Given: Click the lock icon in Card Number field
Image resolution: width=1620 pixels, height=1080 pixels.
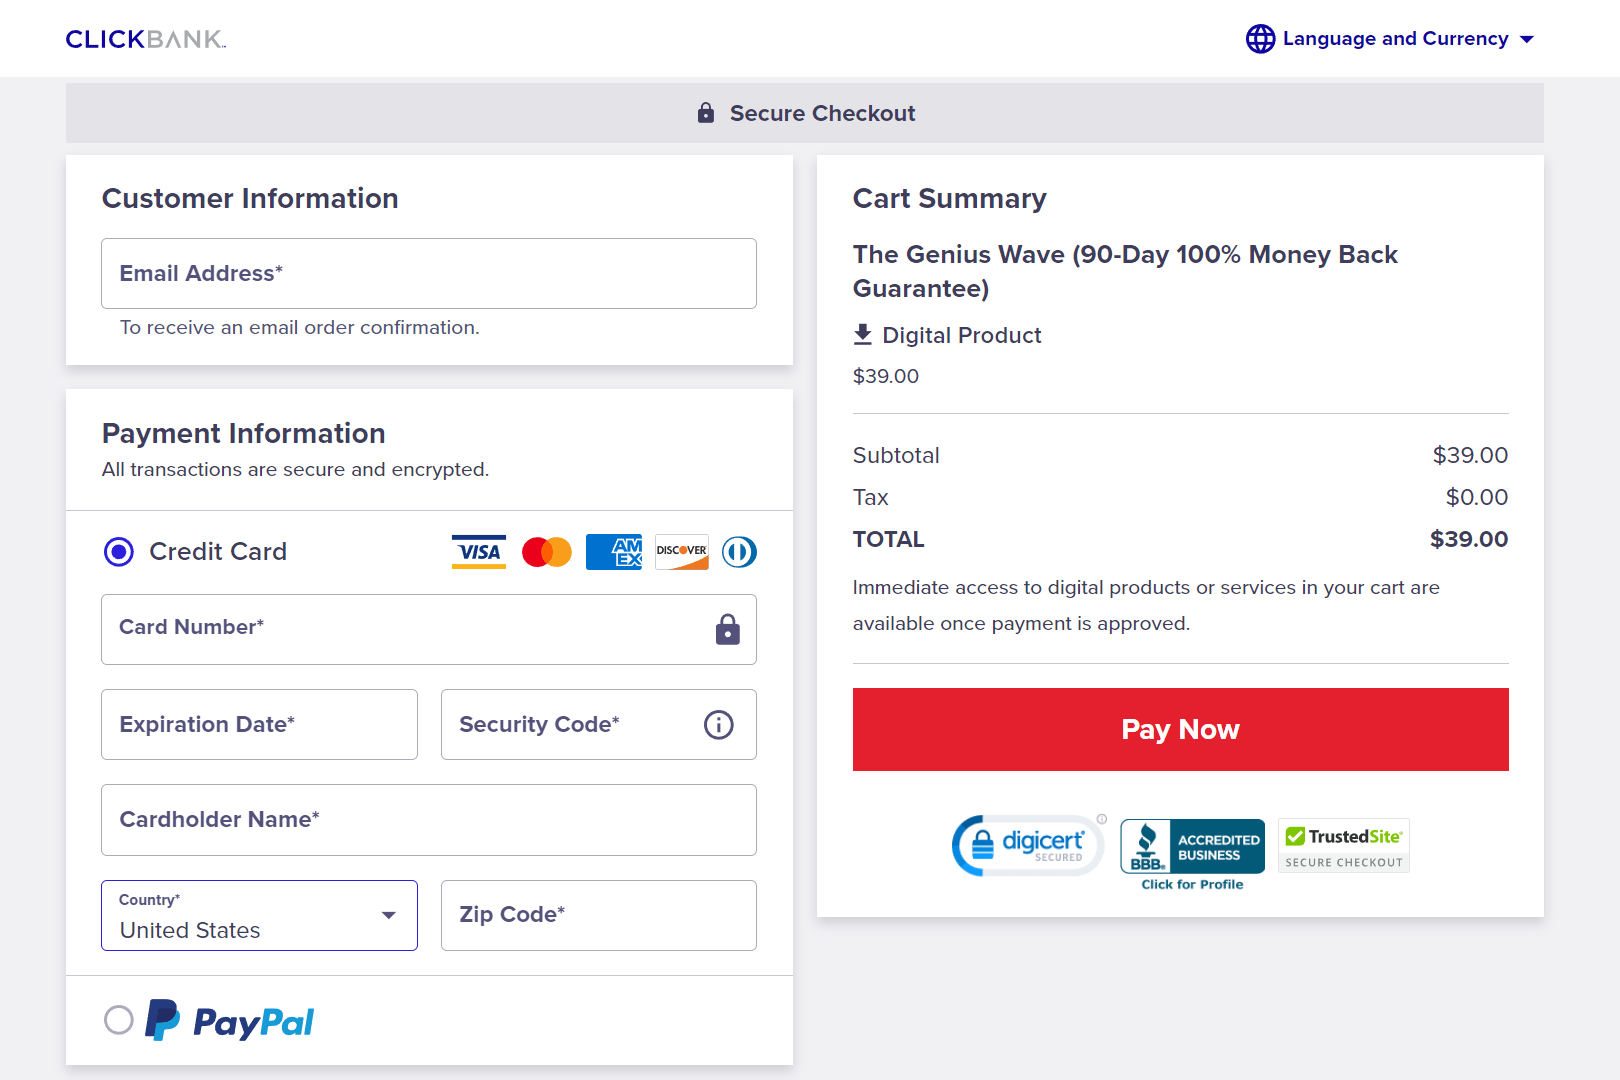Looking at the screenshot, I should click(x=728, y=629).
